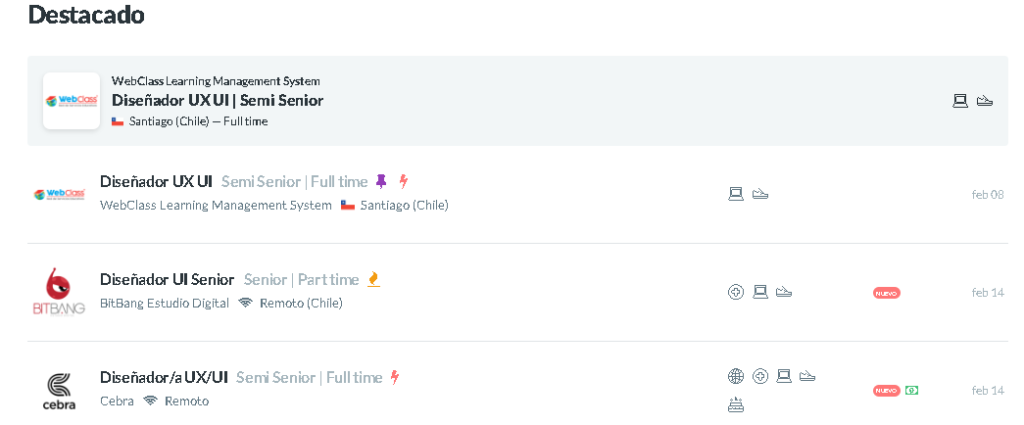1024x425 pixels.
Task: Click the red lightning bolt in the Cebra row
Action: click(x=394, y=377)
